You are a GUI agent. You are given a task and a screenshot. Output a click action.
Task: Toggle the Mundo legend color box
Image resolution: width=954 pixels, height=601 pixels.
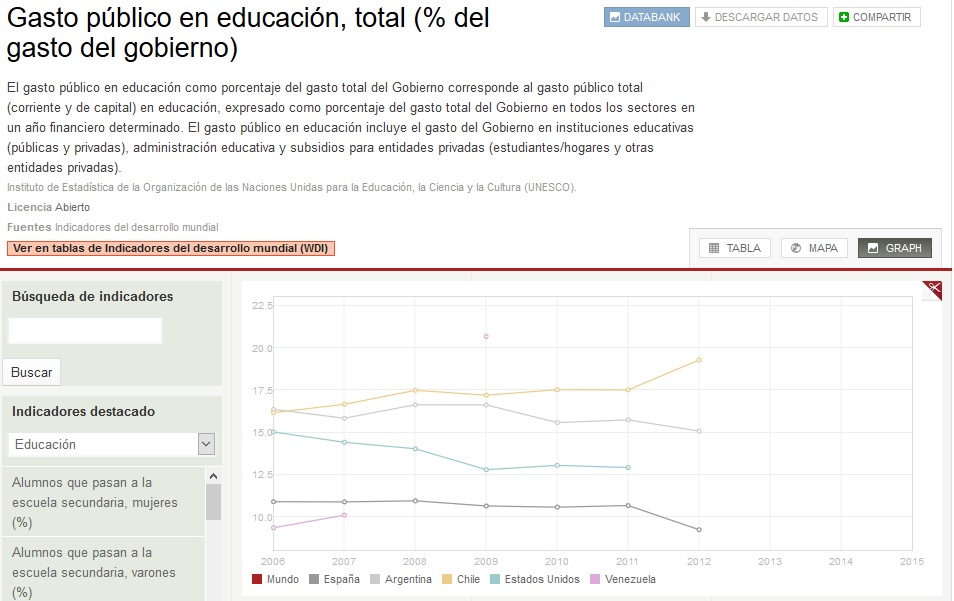258,579
